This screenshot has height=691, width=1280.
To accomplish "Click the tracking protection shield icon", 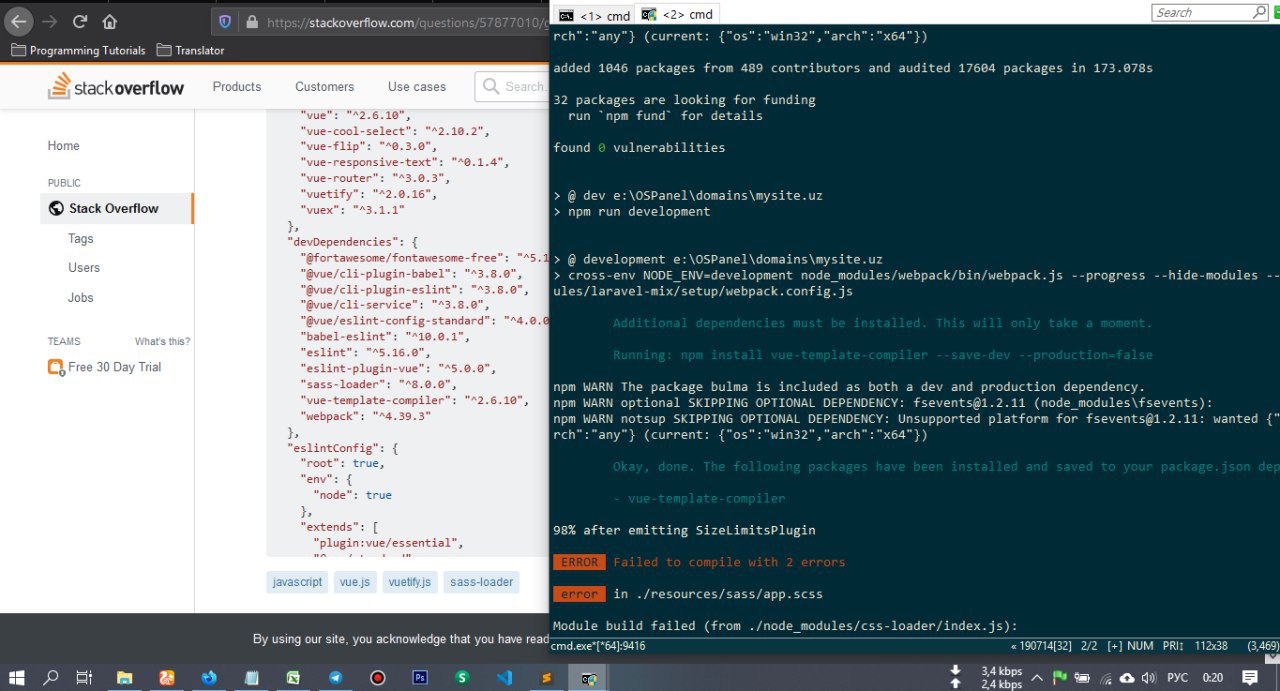I will click(x=225, y=21).
